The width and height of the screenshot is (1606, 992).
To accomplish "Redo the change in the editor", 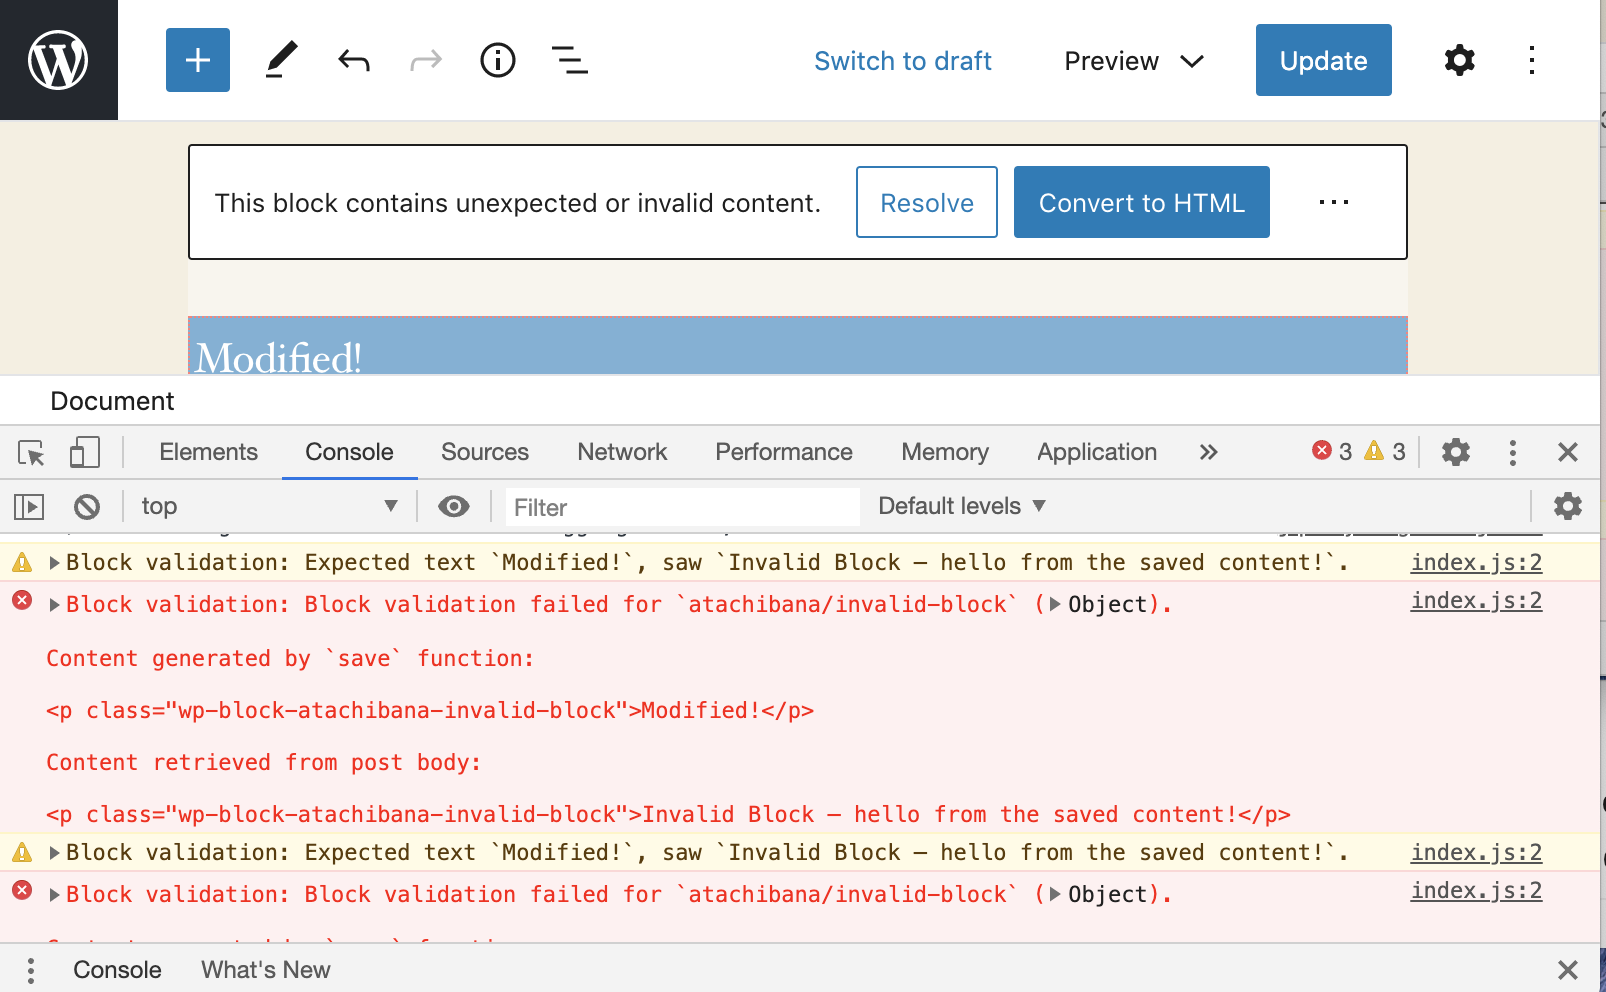I will click(425, 60).
